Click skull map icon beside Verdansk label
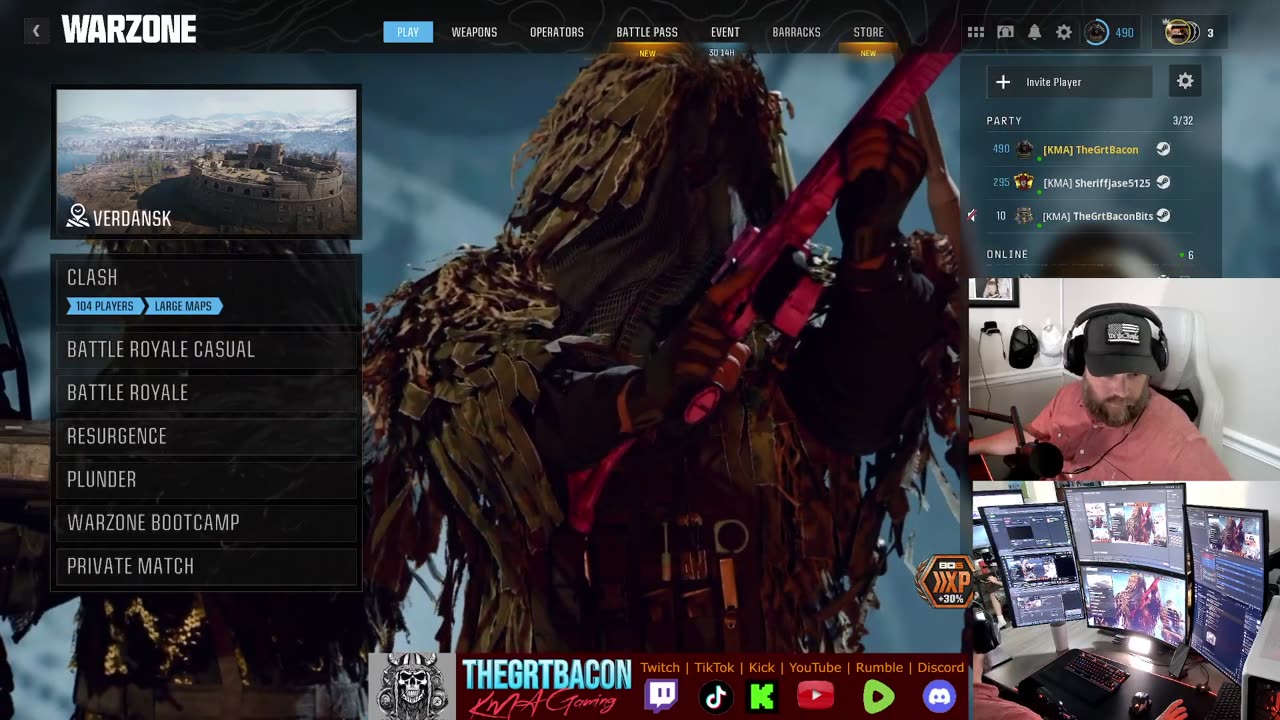Image resolution: width=1280 pixels, height=720 pixels. (x=78, y=216)
